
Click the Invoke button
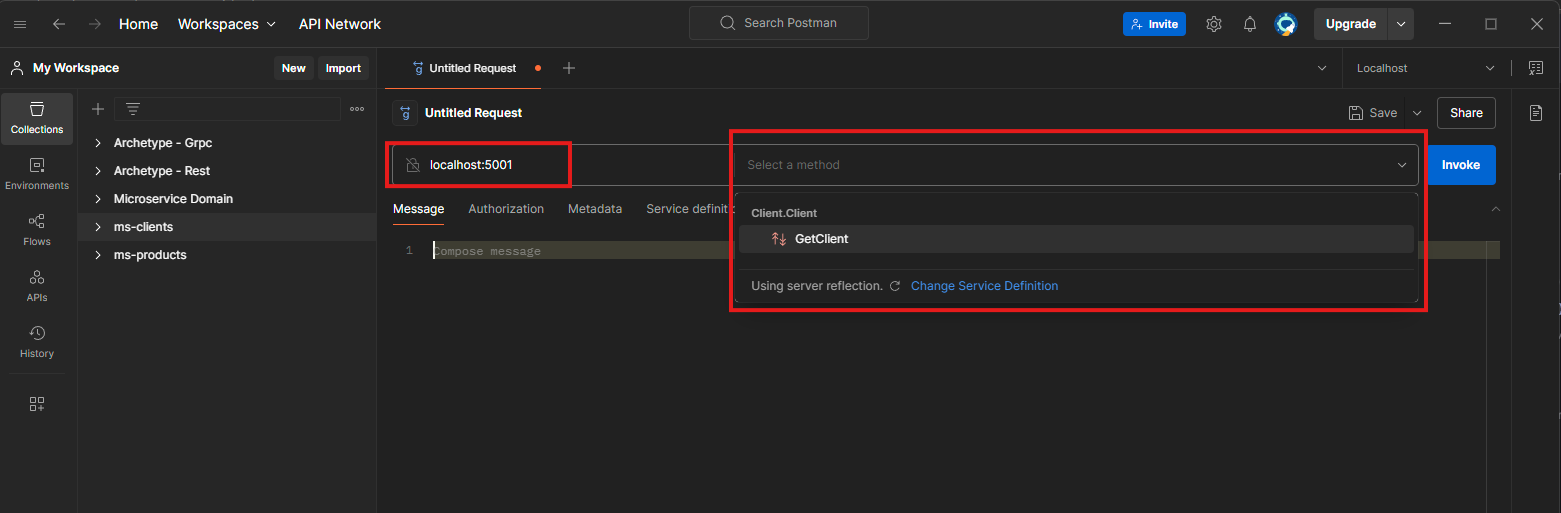point(1460,165)
